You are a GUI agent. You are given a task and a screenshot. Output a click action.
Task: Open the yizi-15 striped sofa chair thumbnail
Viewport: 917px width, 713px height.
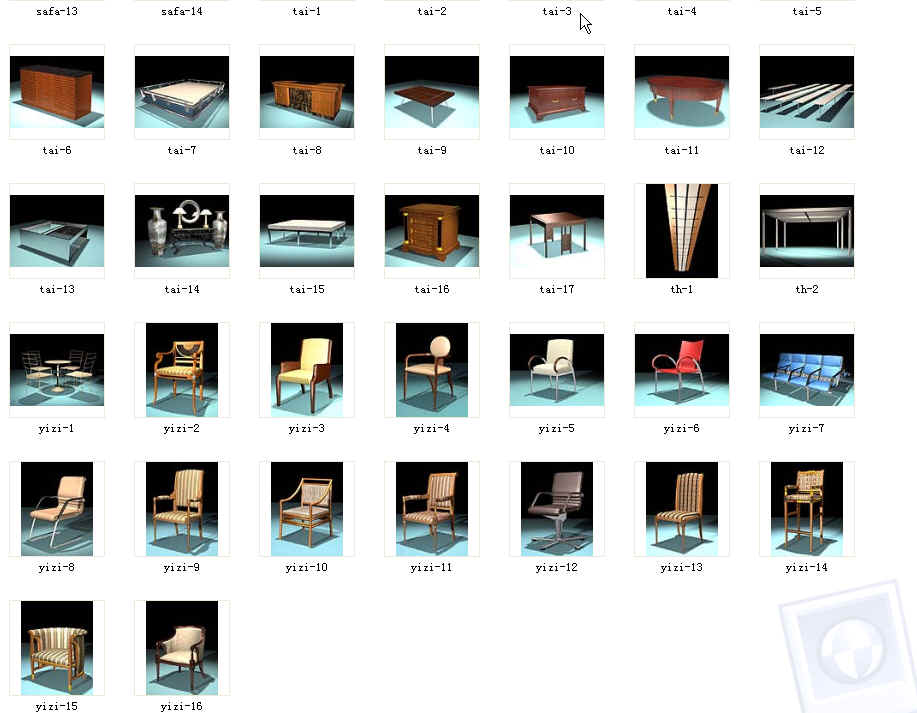coord(57,648)
